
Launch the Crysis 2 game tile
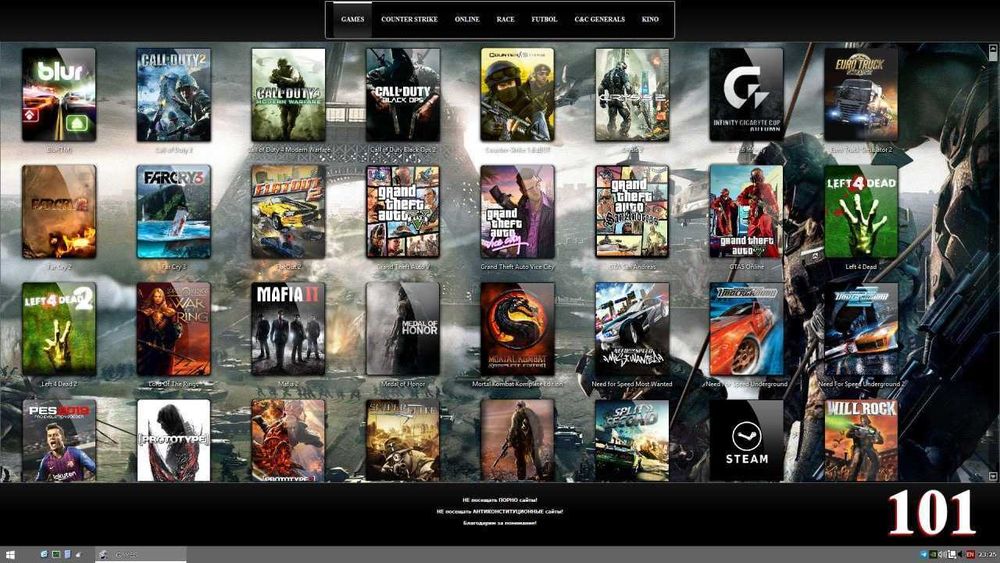632,94
